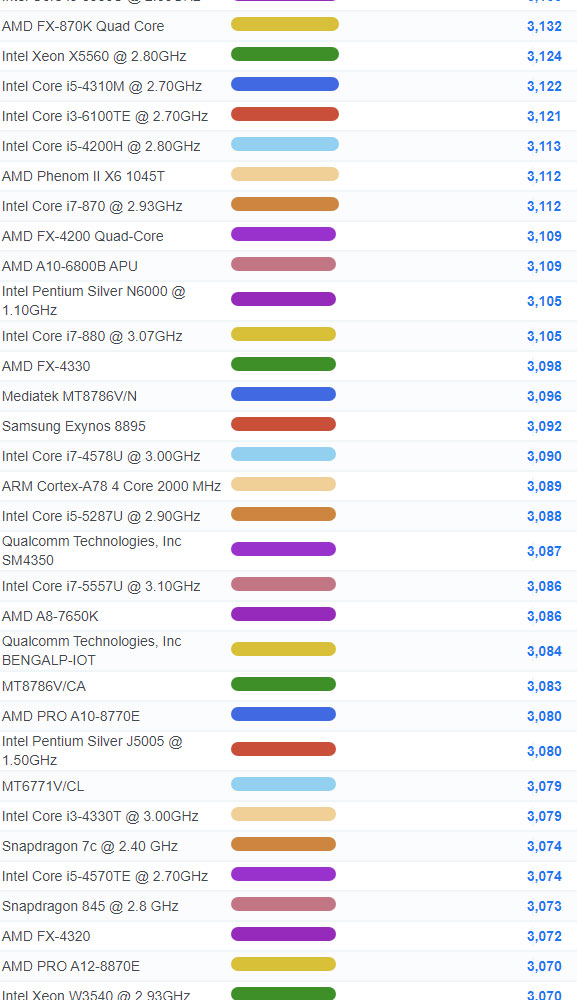This screenshot has width=577, height=1000.
Task: Open the 3,121 score link
Action: click(544, 116)
